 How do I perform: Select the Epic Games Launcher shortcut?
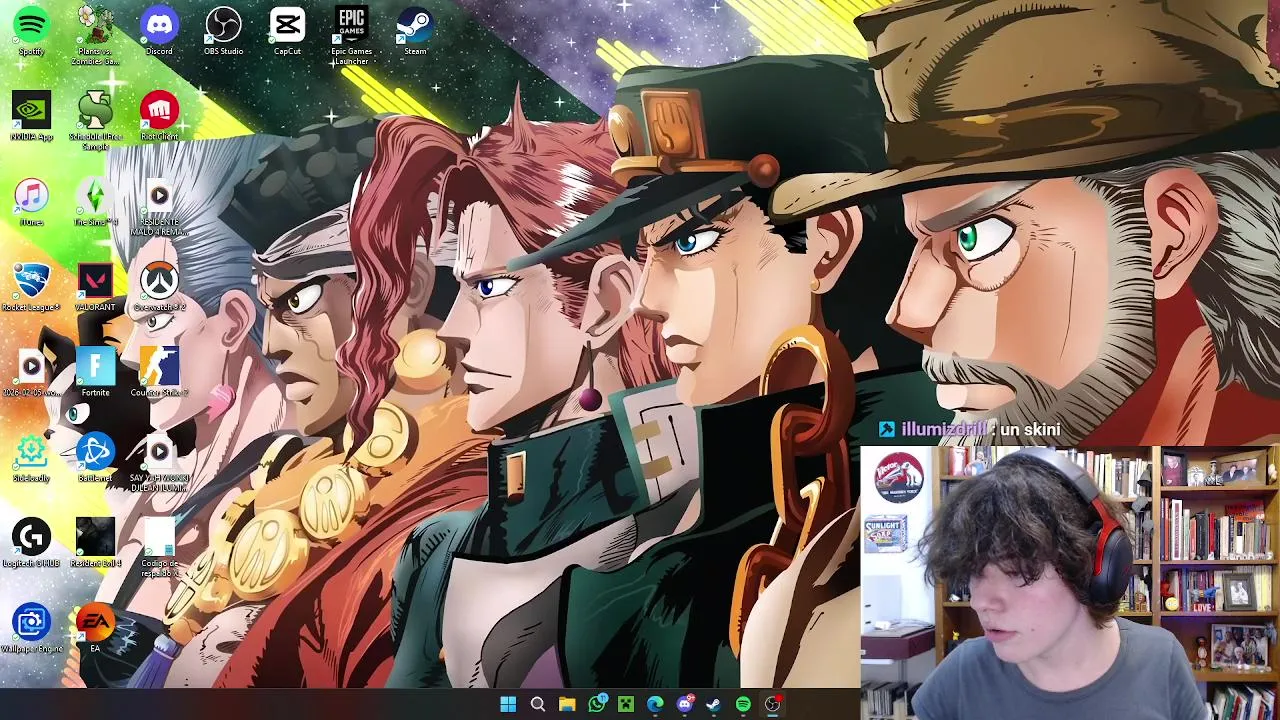(351, 35)
